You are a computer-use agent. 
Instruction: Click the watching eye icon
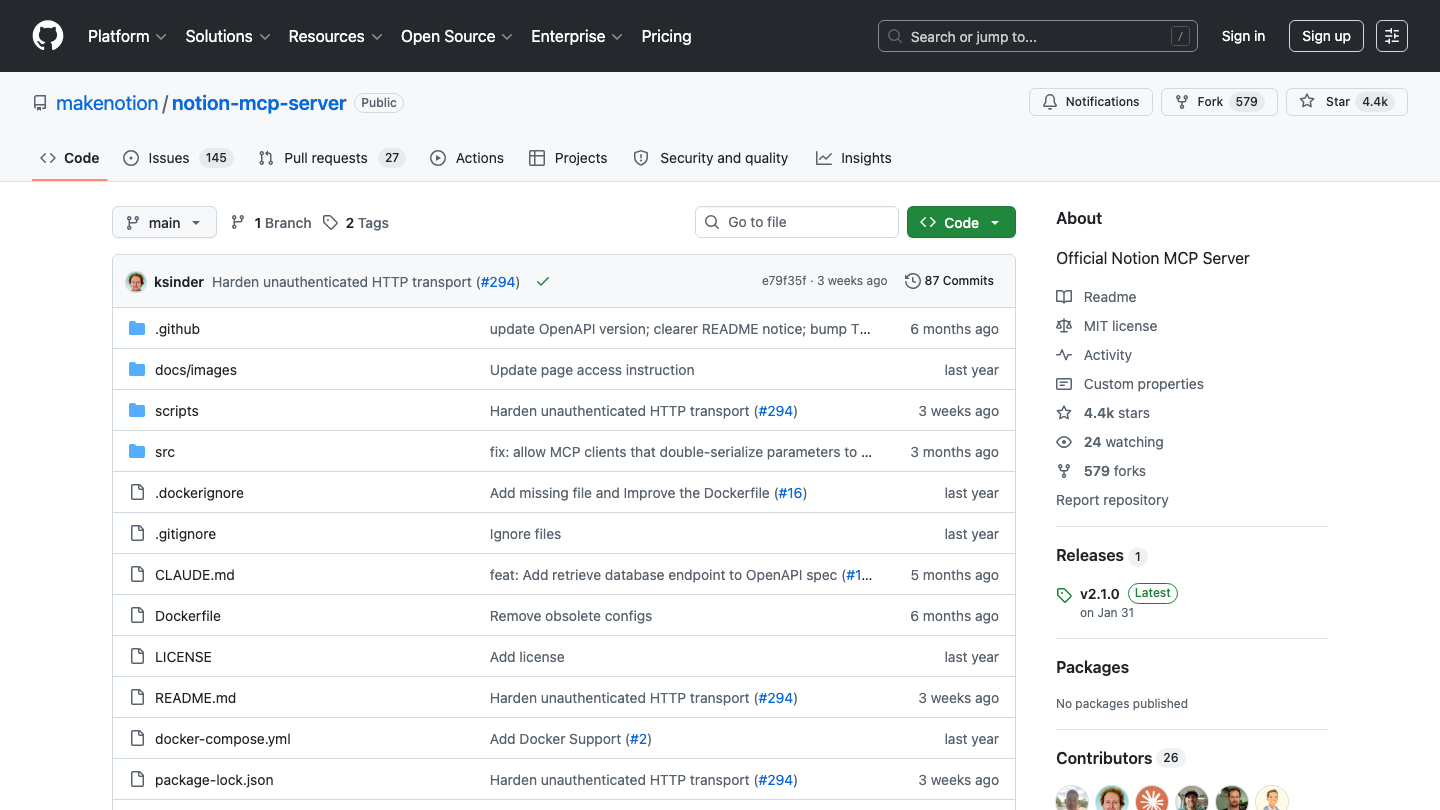point(1064,442)
